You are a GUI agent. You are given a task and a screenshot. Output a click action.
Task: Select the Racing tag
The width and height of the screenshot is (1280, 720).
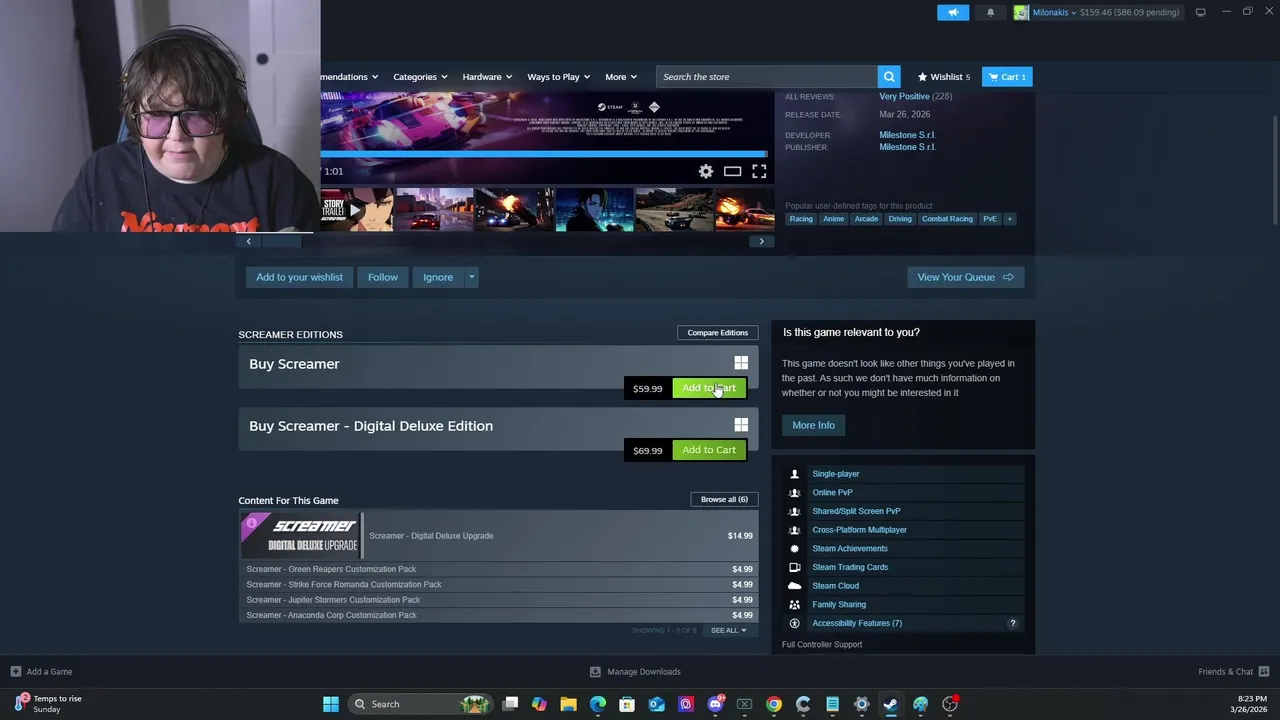pyautogui.click(x=801, y=218)
